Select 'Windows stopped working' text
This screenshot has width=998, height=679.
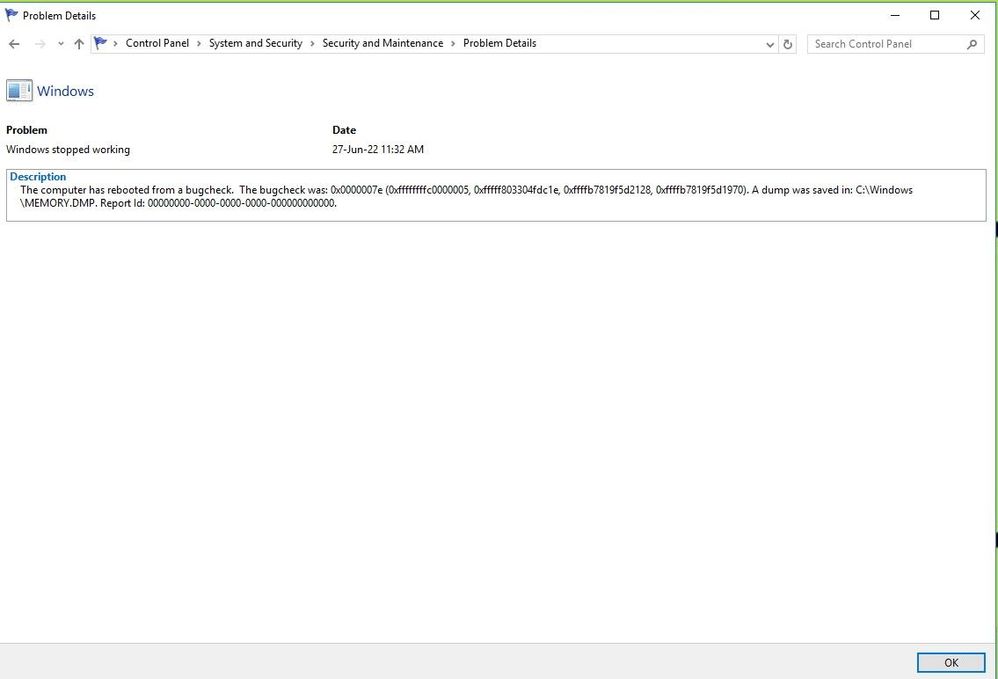[68, 150]
